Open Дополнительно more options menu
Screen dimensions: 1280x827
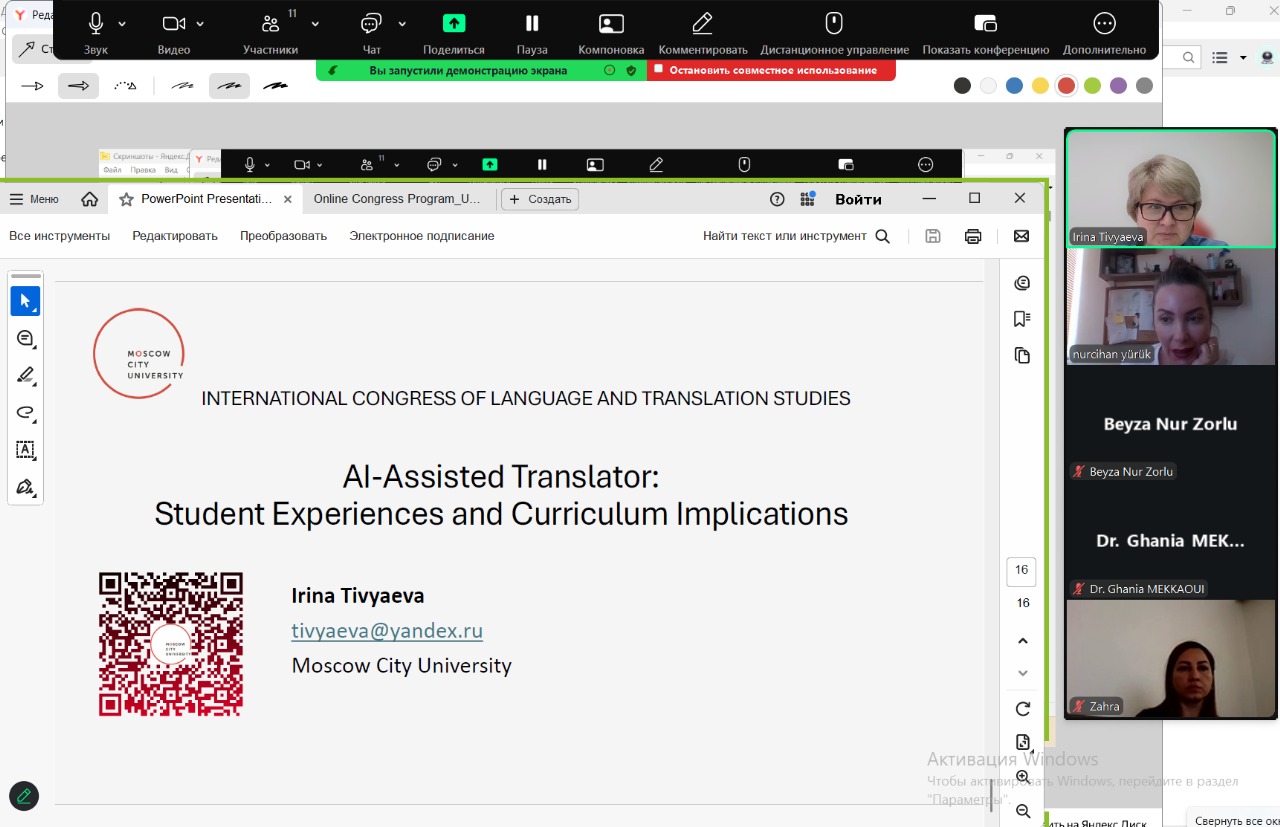pos(1104,23)
